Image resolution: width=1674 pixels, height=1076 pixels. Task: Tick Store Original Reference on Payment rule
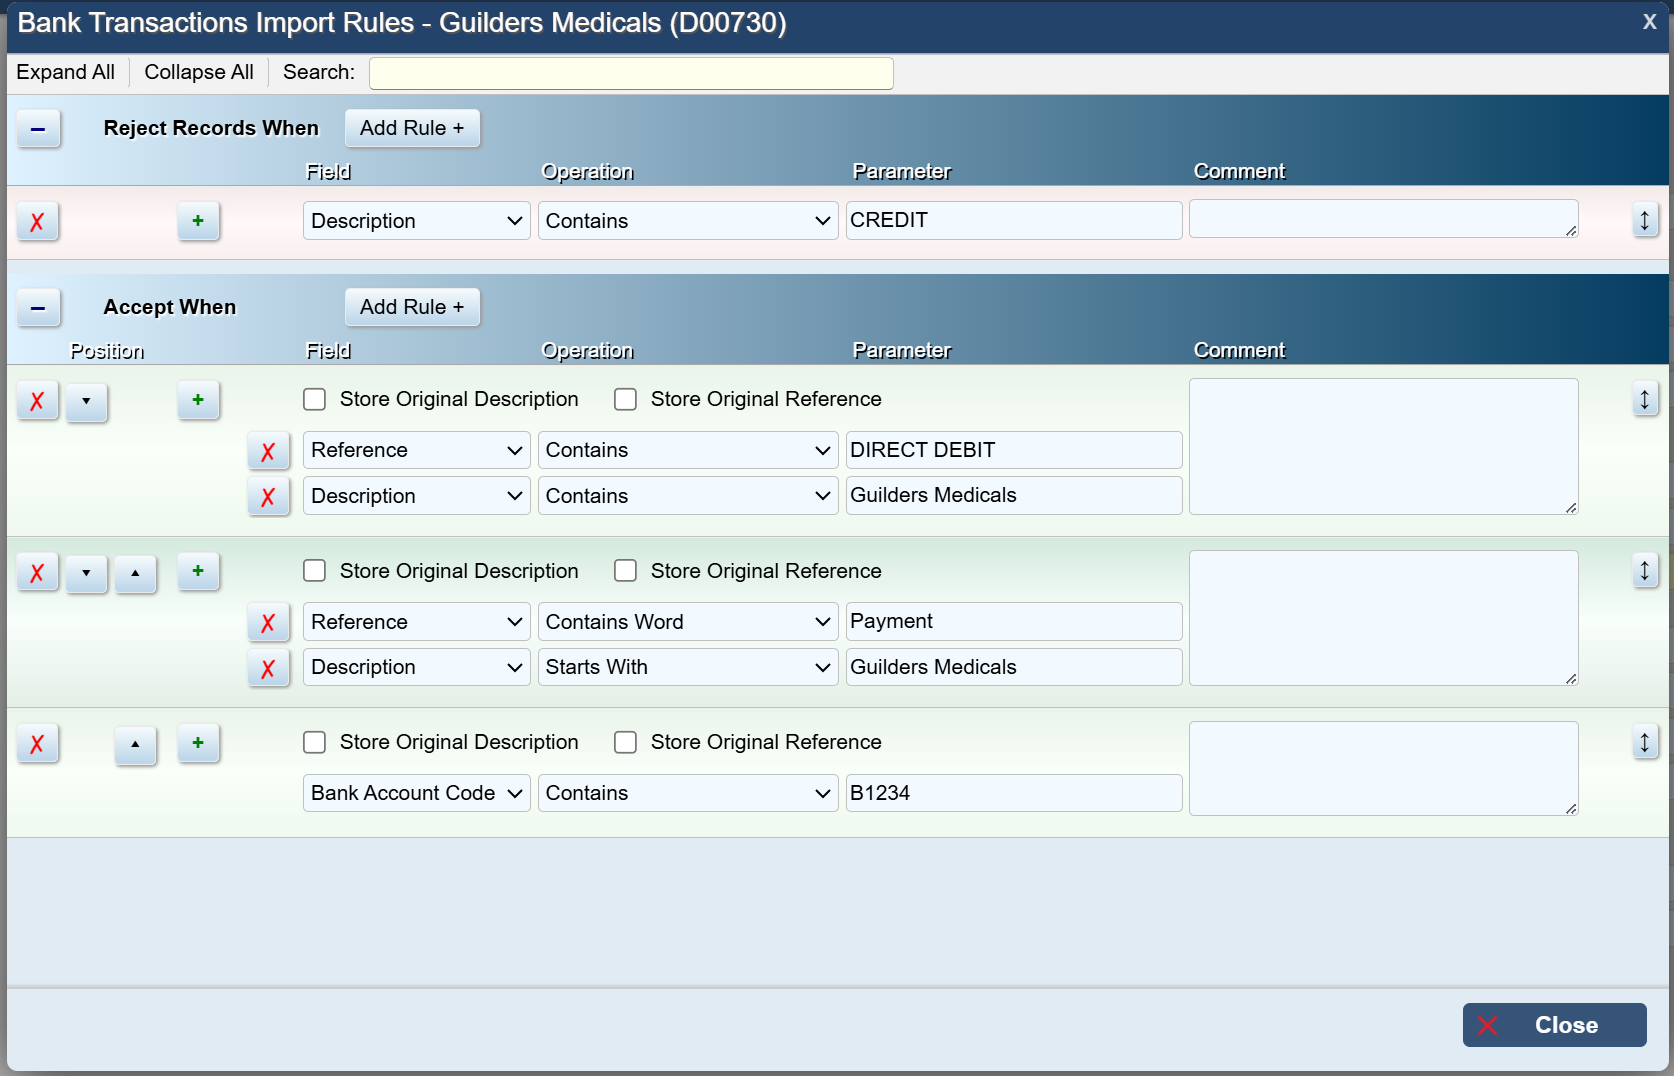tap(626, 571)
